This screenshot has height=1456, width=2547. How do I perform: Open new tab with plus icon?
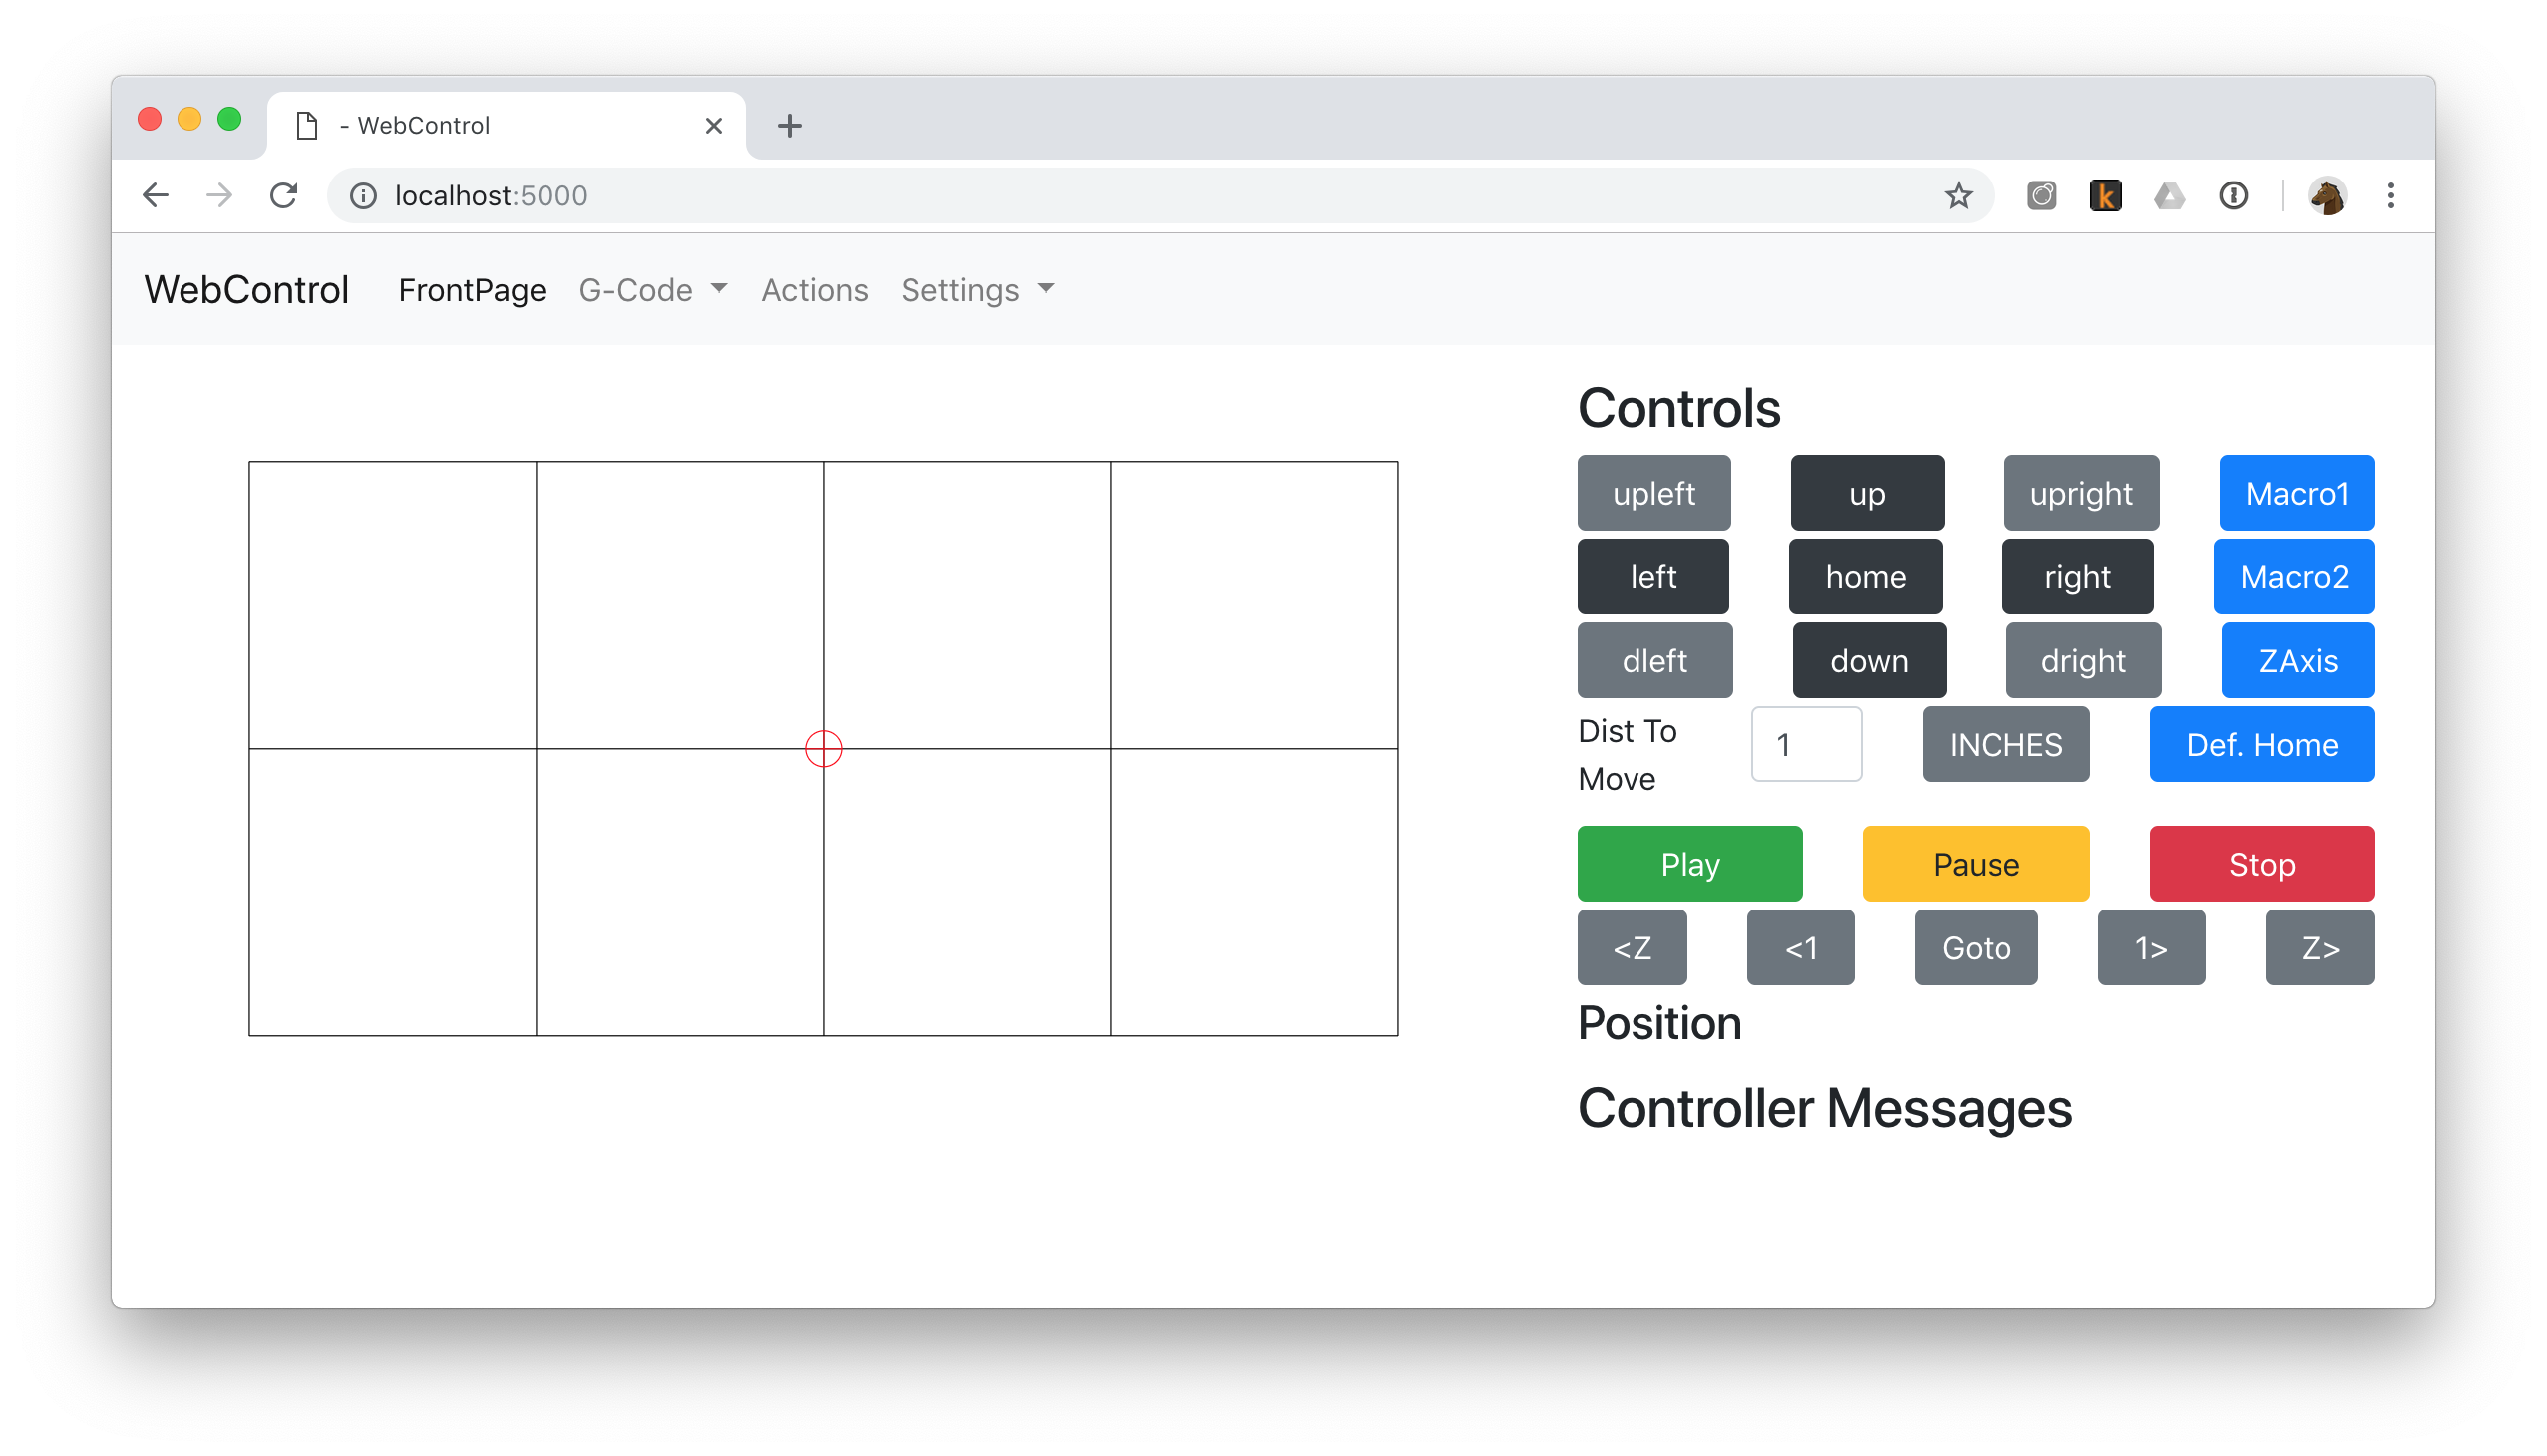point(789,125)
